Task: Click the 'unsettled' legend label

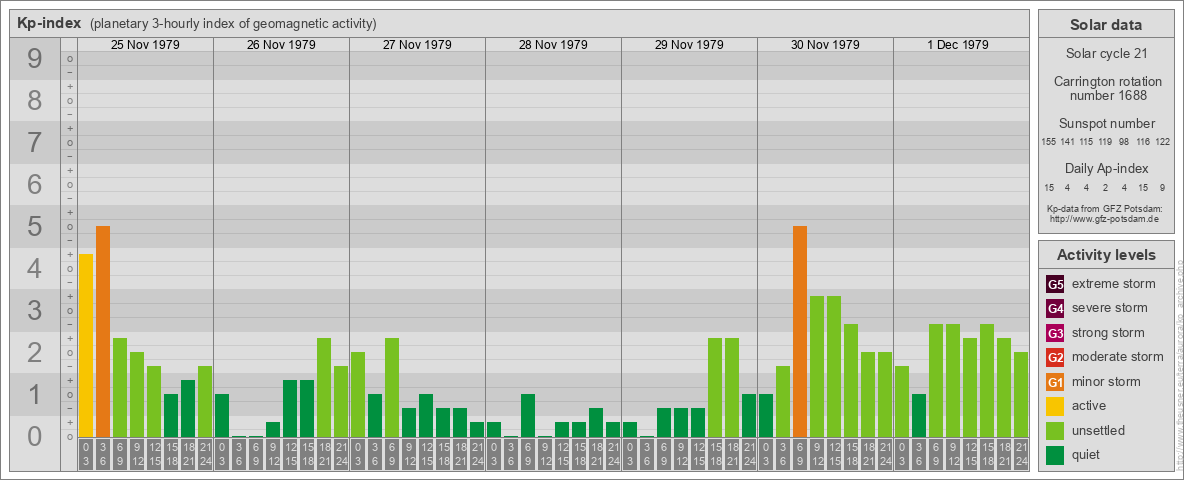Action: click(x=1099, y=430)
